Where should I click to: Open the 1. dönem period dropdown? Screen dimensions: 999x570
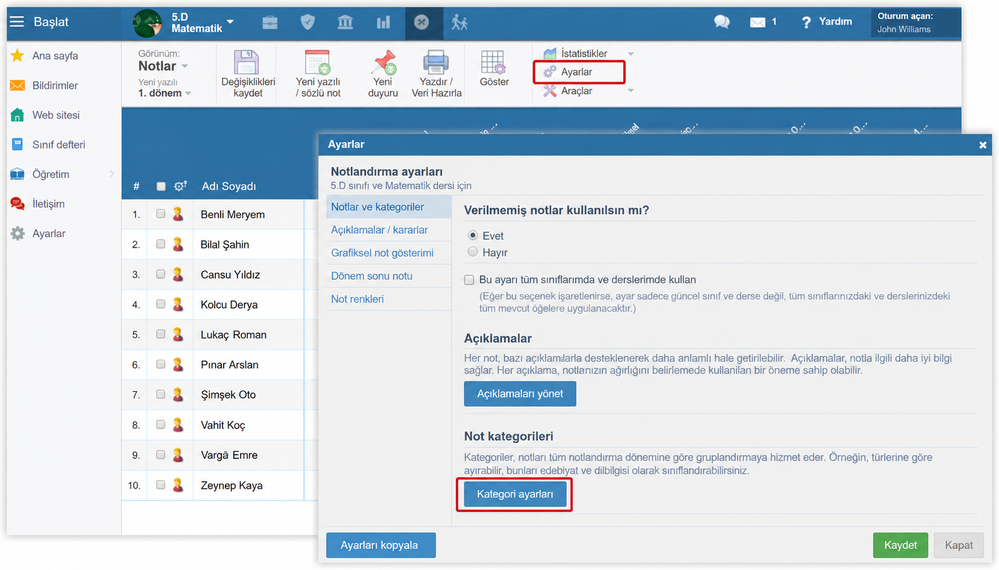point(165,93)
